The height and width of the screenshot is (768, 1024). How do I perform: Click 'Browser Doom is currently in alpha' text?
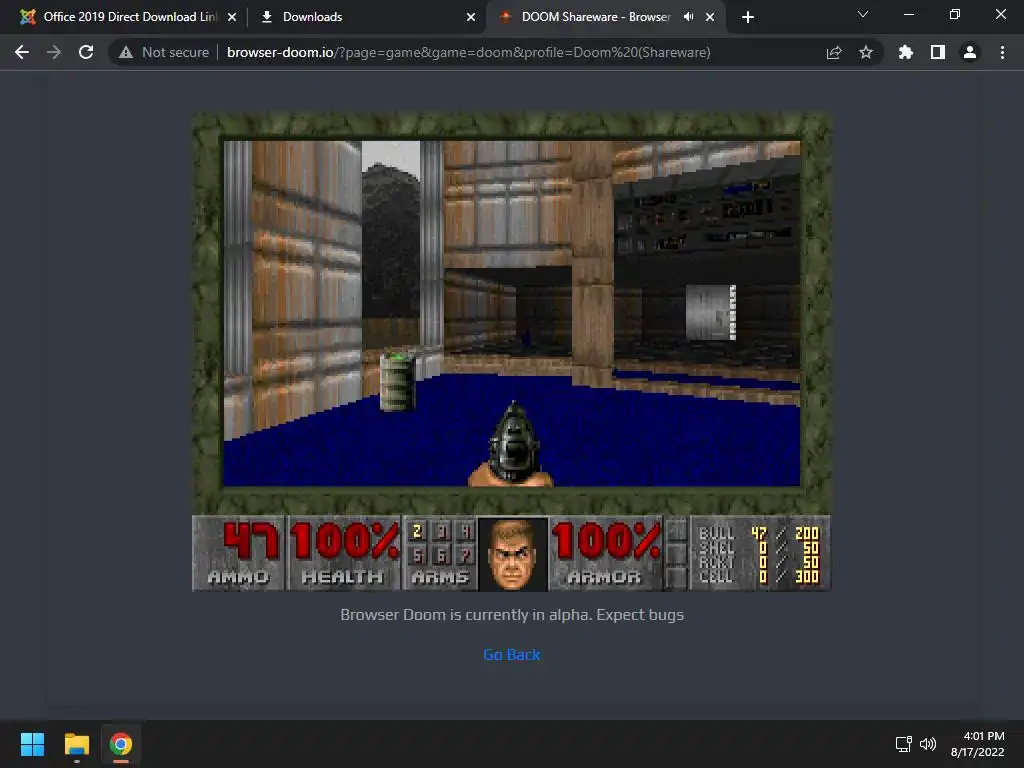(x=512, y=615)
